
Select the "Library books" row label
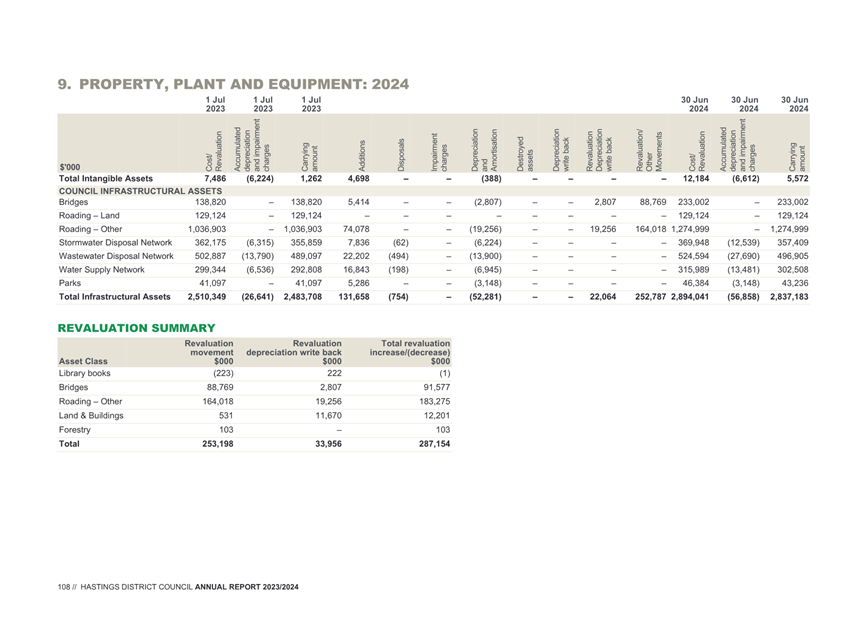click(x=85, y=373)
